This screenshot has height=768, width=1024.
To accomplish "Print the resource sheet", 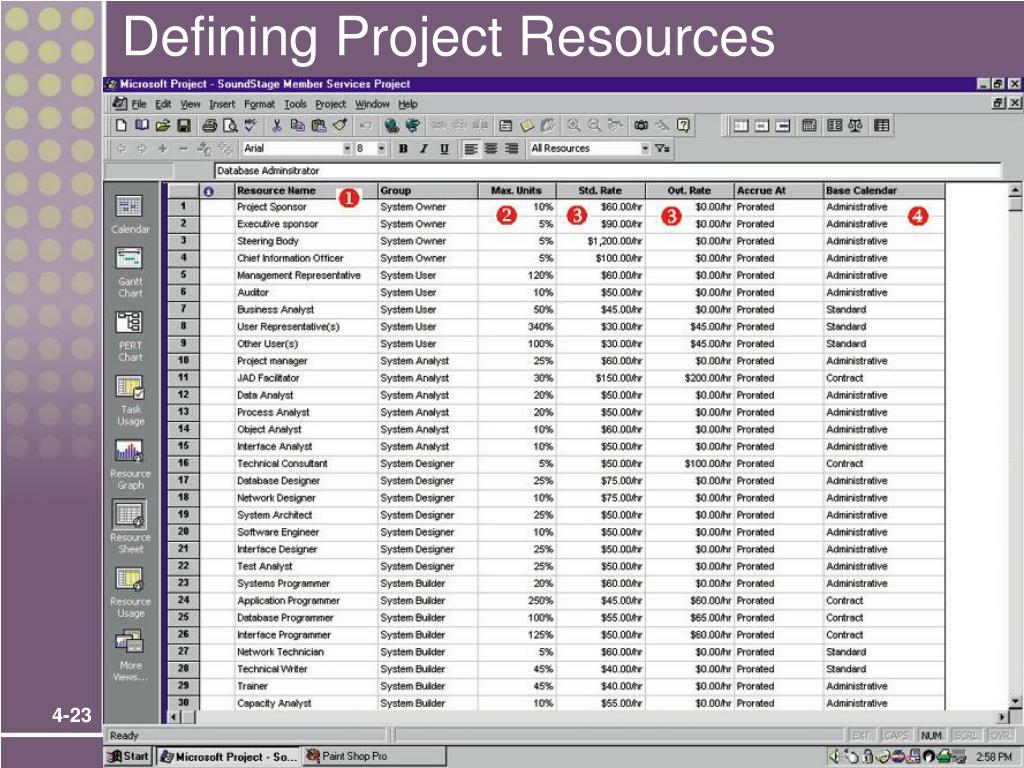I will (210, 125).
